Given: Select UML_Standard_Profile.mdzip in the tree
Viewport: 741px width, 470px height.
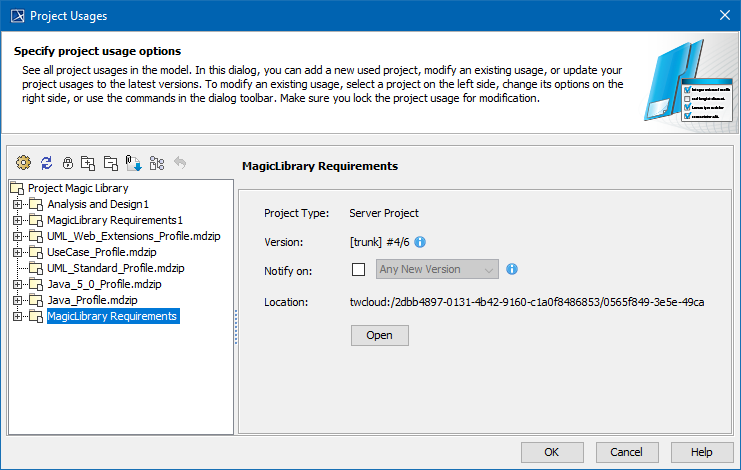Looking at the screenshot, I should pos(116,268).
